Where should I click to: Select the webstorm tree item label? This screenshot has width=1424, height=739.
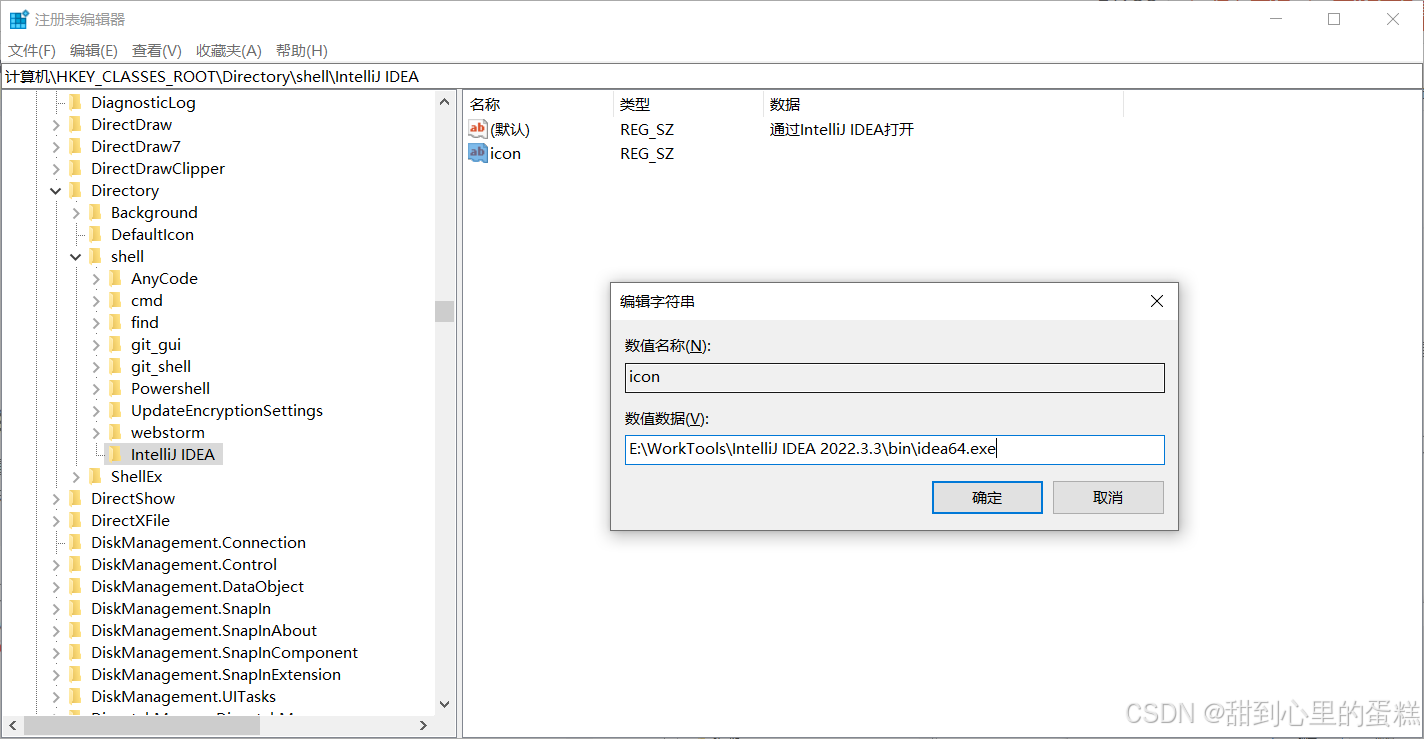click(168, 432)
